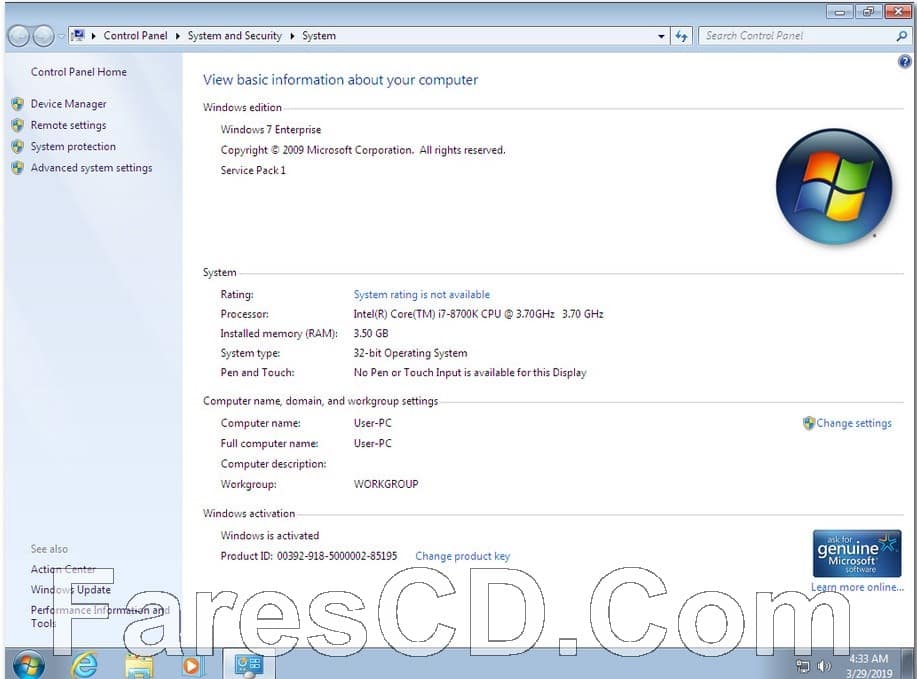Go to Control Panel breadcrumb
This screenshot has width=917, height=679.
pos(135,36)
